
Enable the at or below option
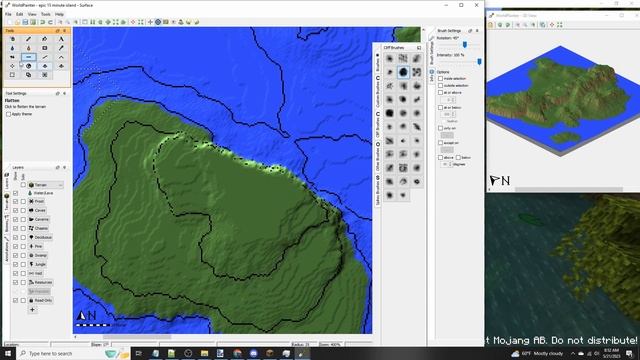pos(440,108)
